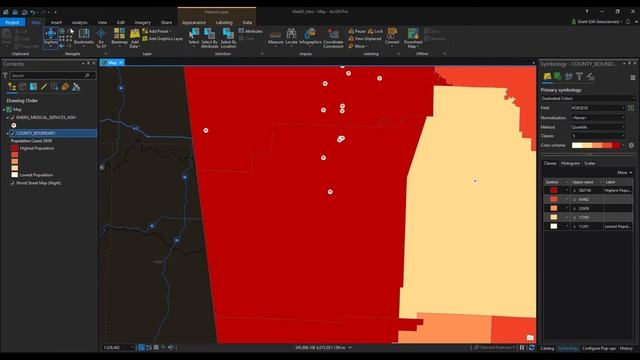Open the Normalization dropdown
This screenshot has width=640, height=360.
[598, 118]
